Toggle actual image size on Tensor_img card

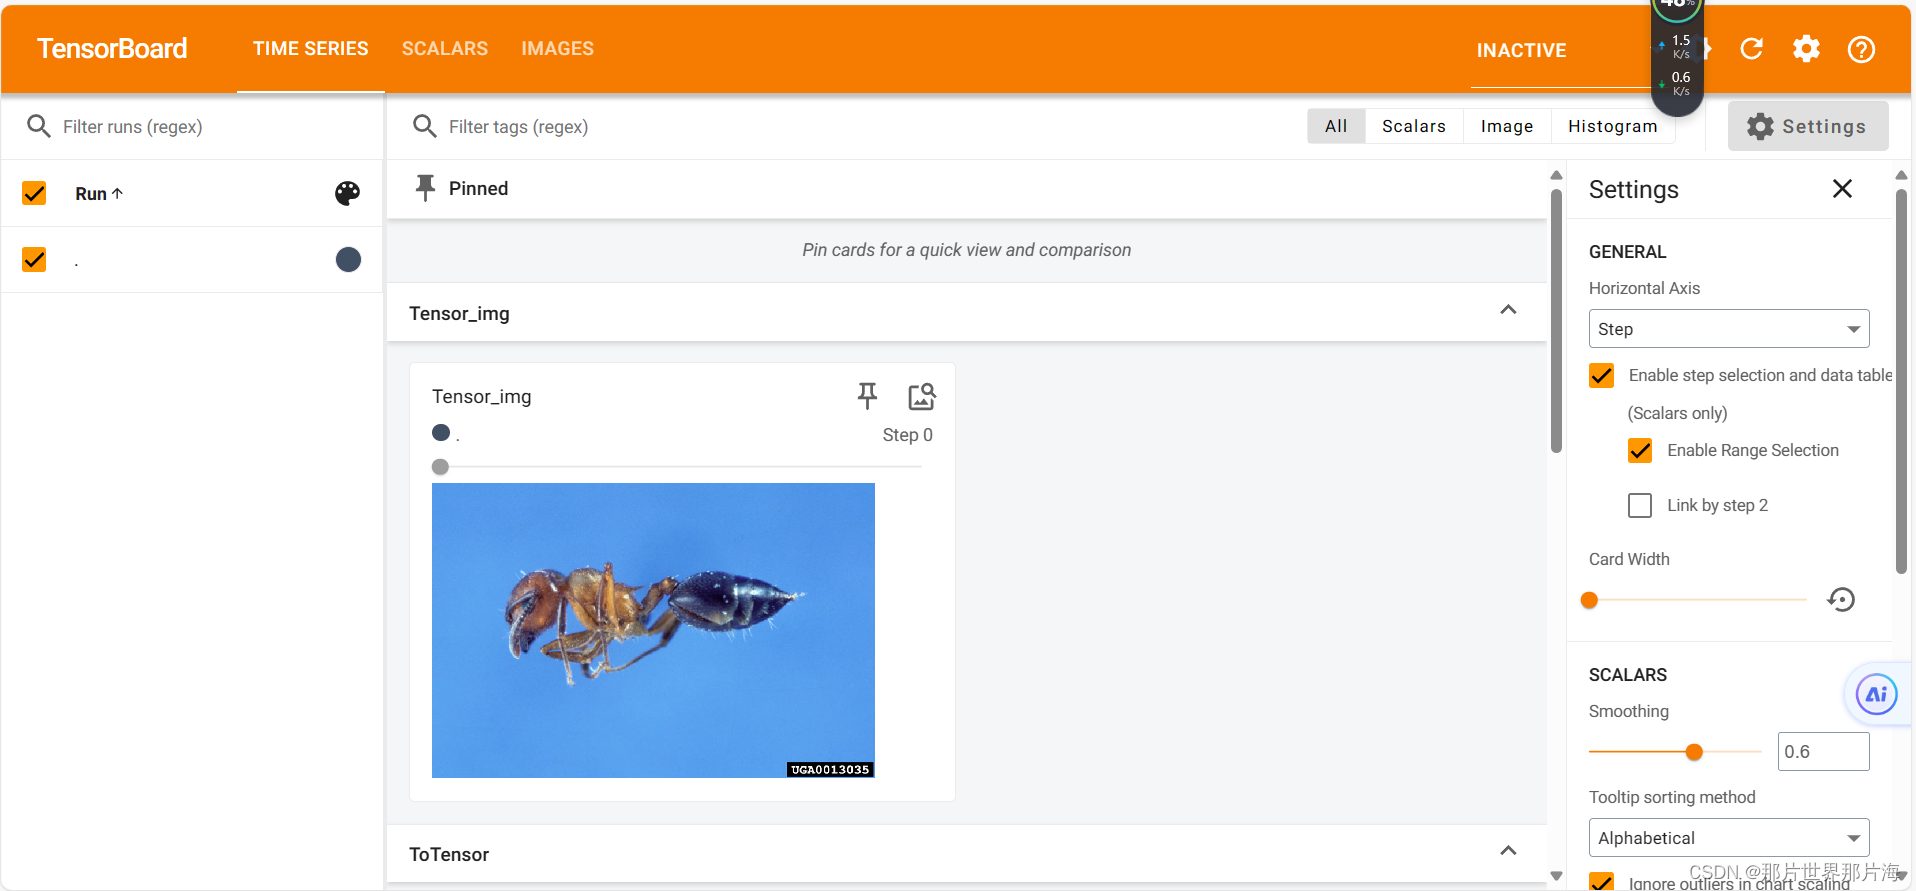pyautogui.click(x=921, y=397)
